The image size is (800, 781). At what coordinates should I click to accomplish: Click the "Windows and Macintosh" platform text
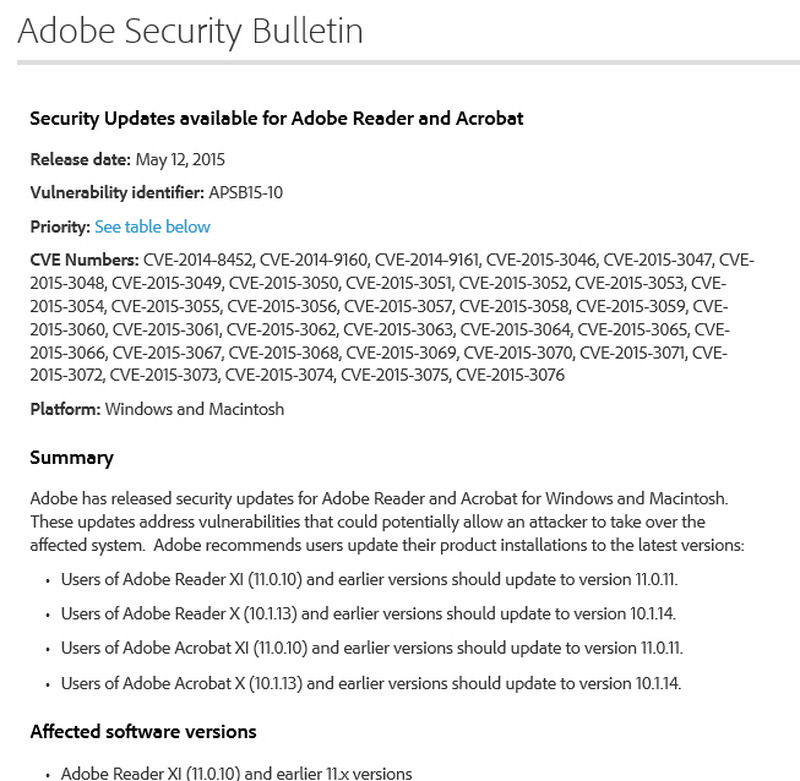(195, 409)
